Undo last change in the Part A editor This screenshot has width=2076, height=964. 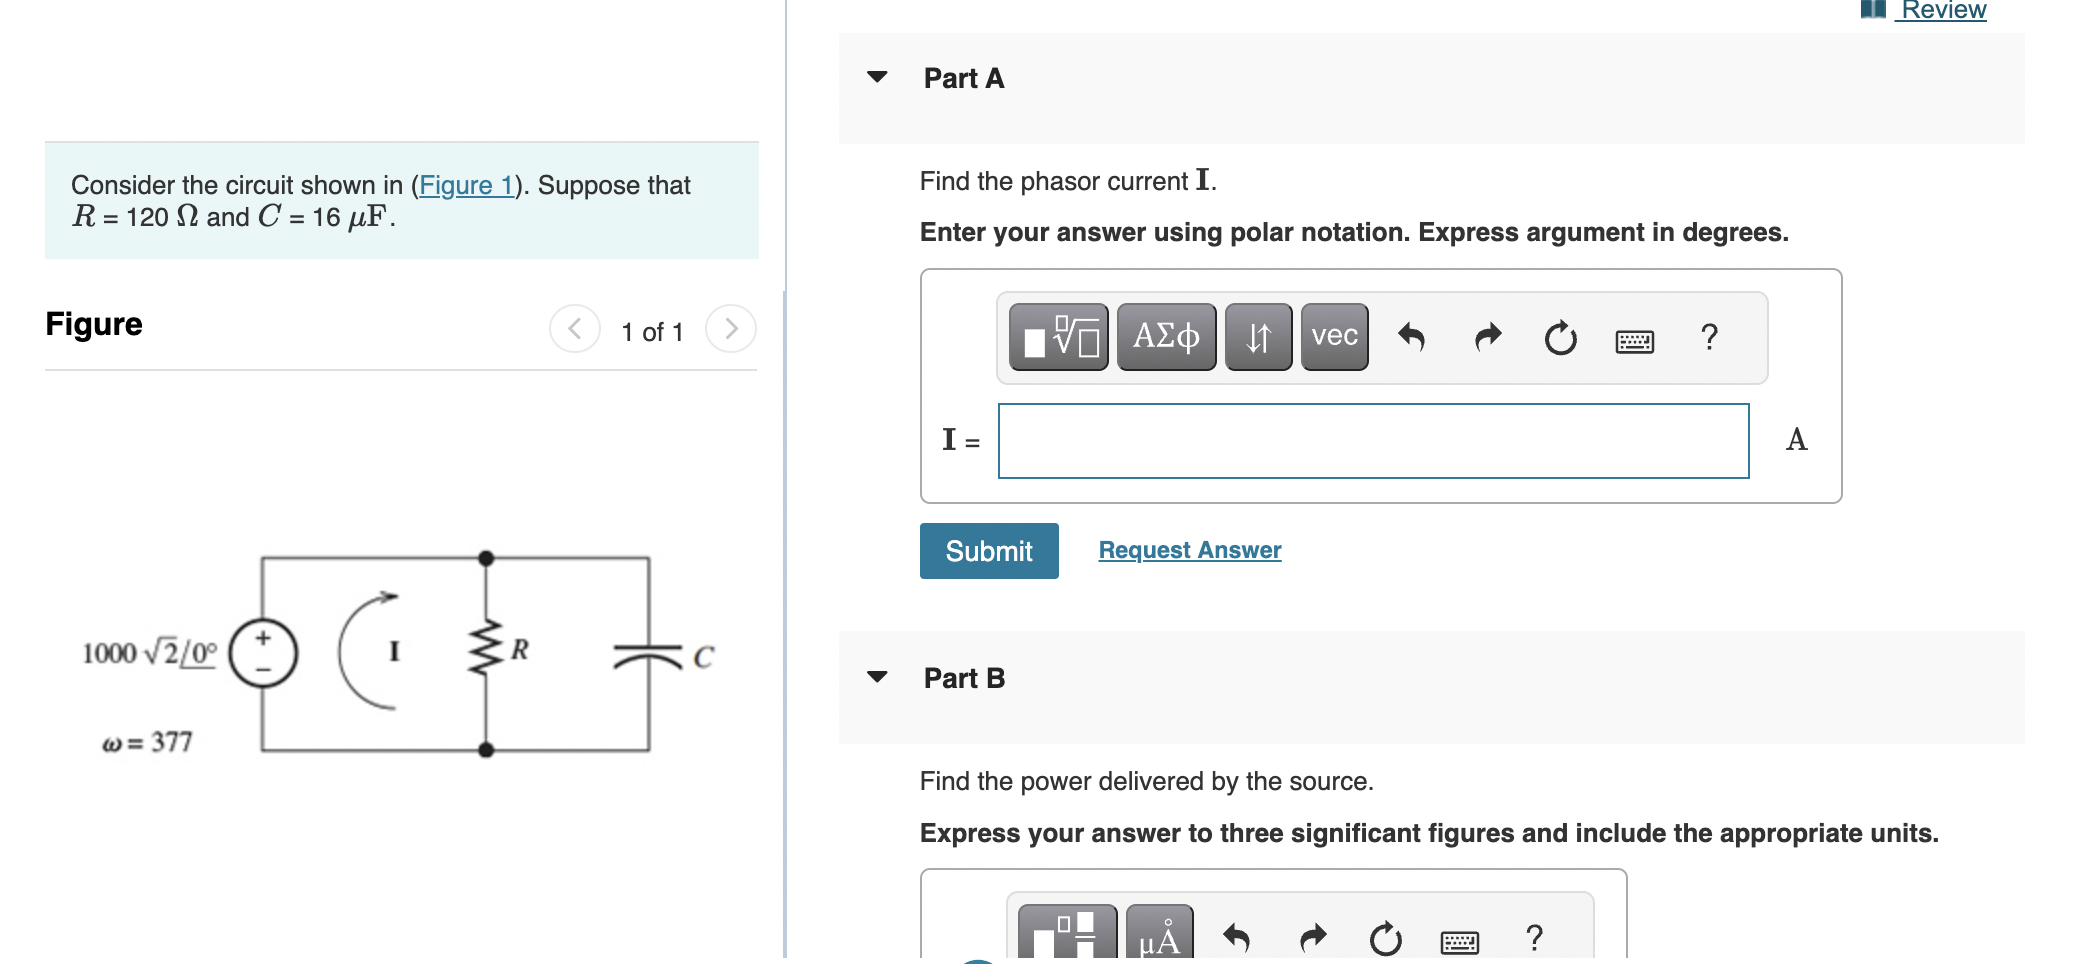pos(1413,338)
